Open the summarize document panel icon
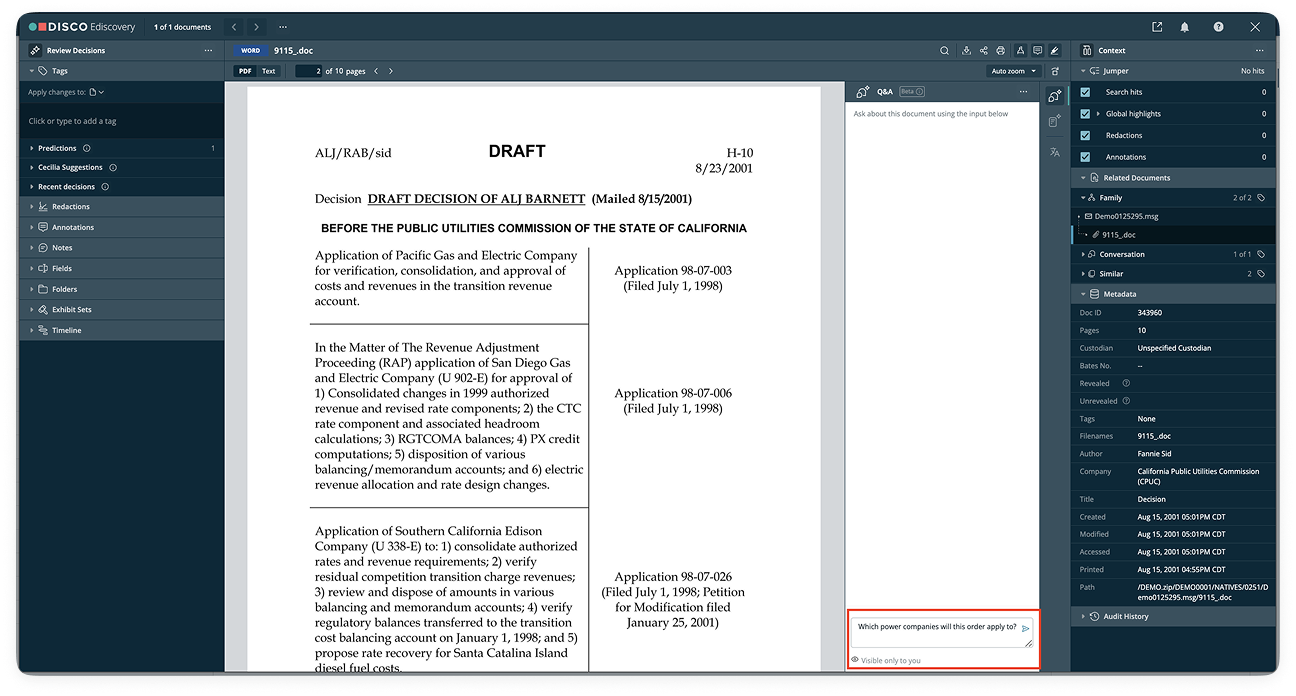 click(x=1054, y=120)
